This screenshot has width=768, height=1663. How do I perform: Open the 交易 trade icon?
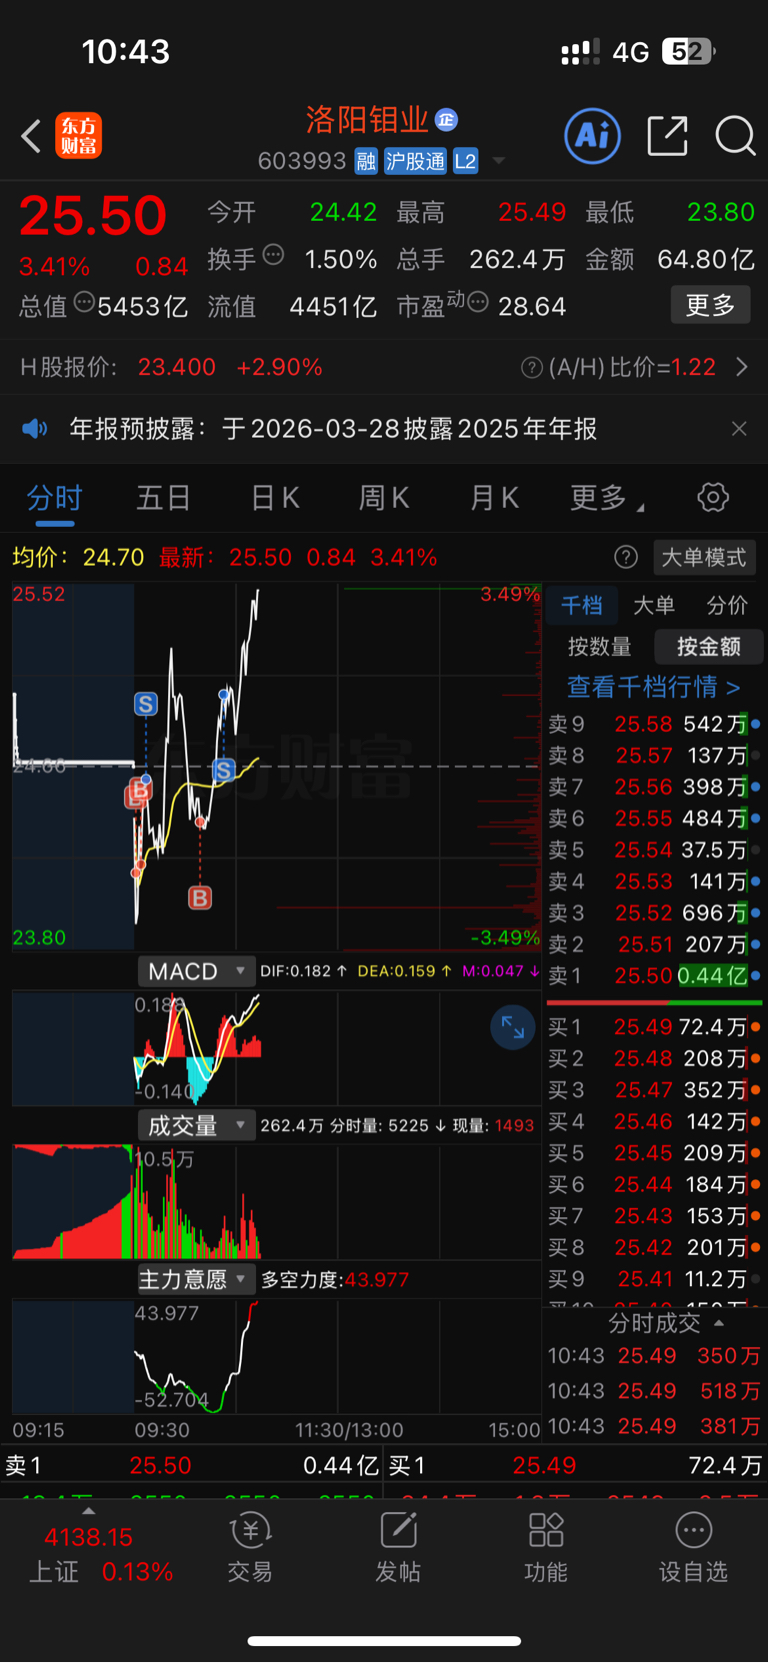(250, 1548)
